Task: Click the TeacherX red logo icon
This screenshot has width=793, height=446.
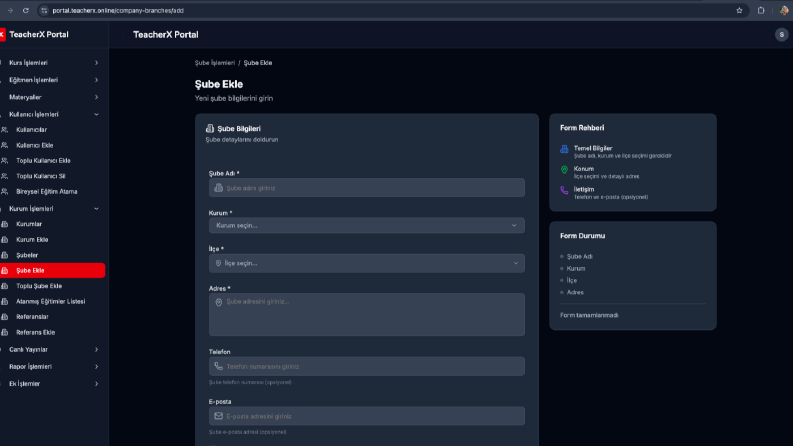Action: tap(2, 34)
